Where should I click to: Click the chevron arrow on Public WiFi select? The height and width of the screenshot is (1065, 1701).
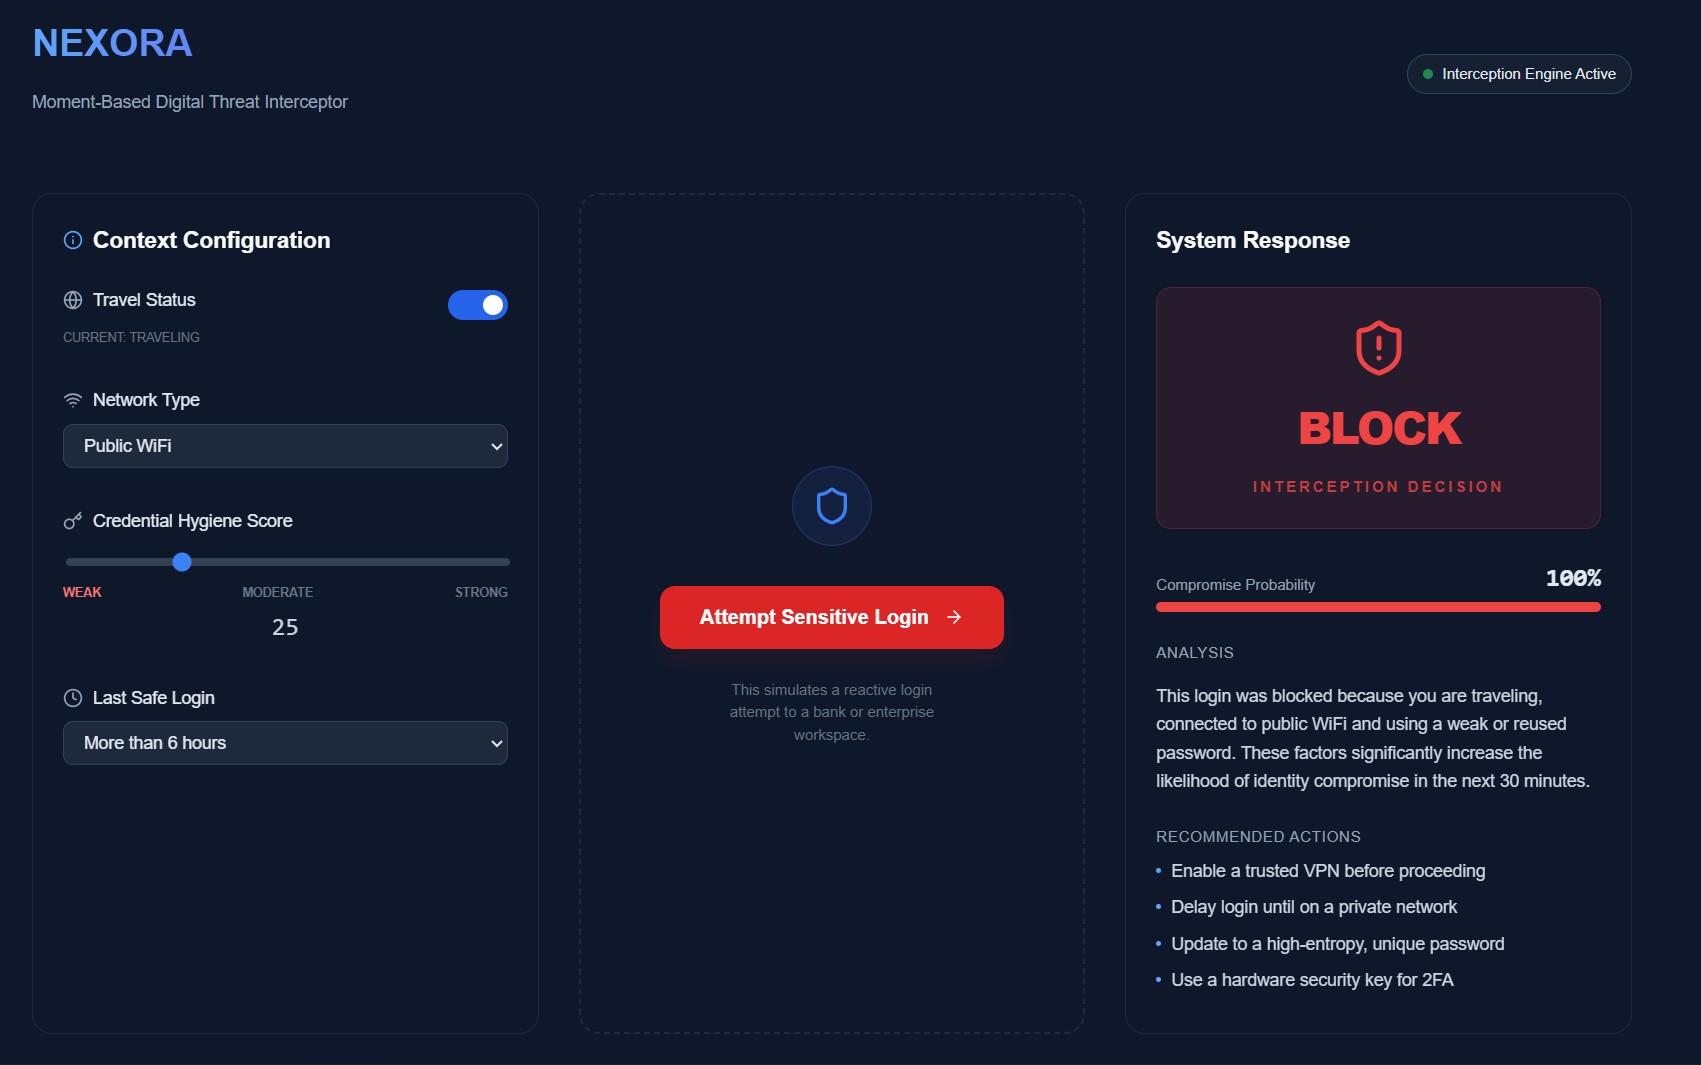click(x=496, y=447)
